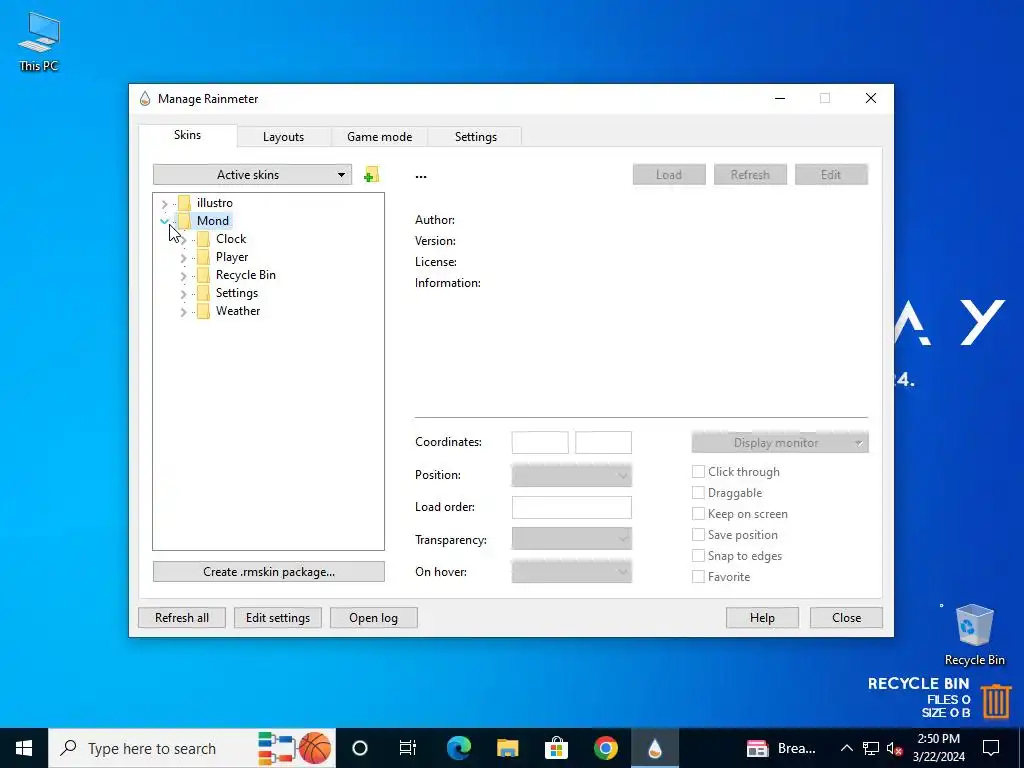Click the Weather folder icon
This screenshot has height=768, width=1024.
(x=204, y=311)
